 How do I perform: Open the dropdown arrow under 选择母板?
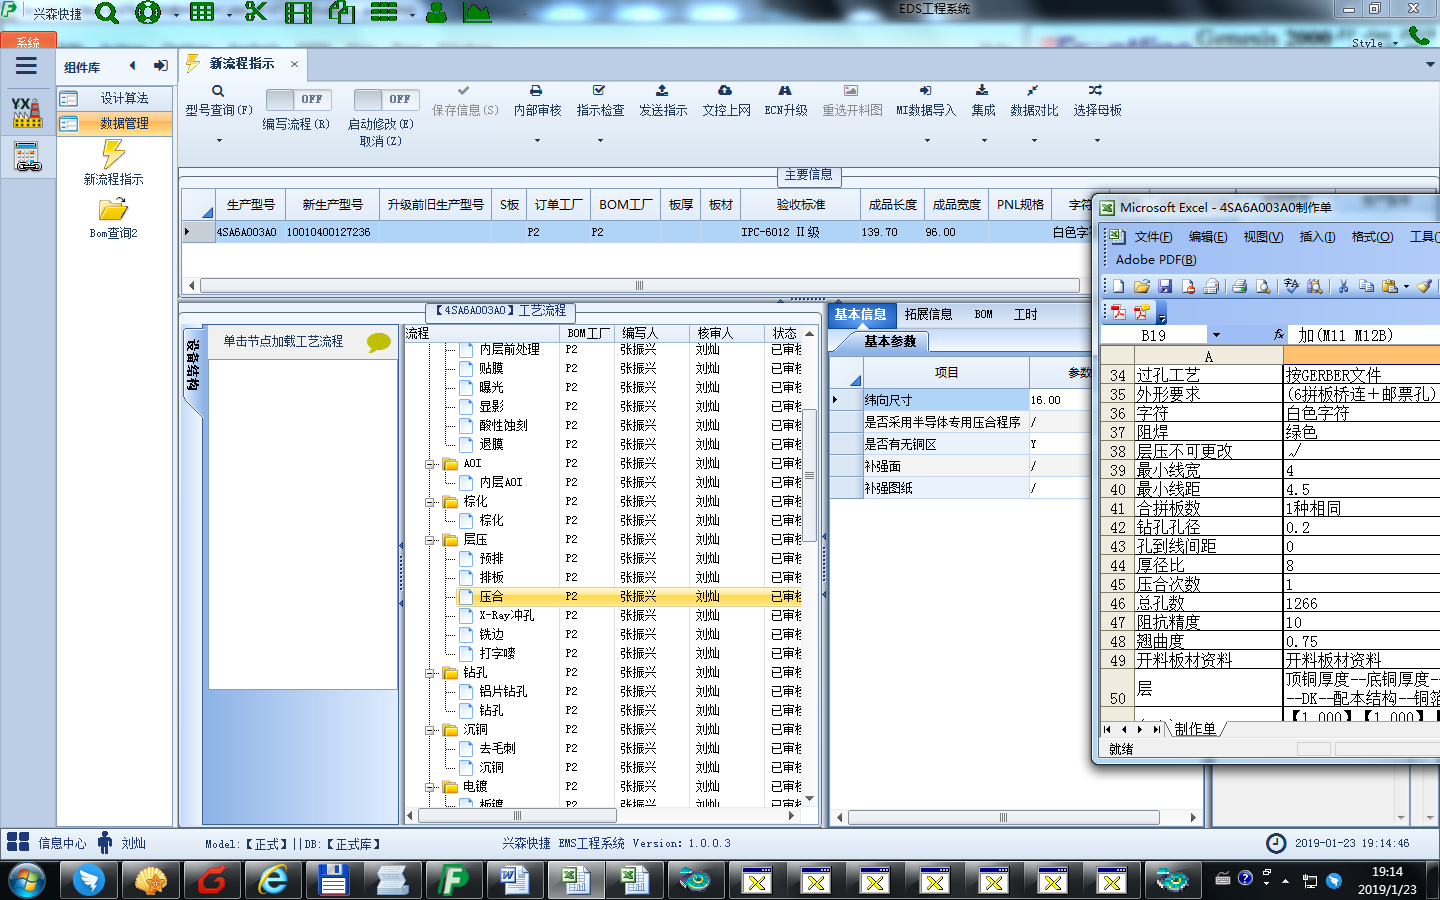click(x=1097, y=141)
